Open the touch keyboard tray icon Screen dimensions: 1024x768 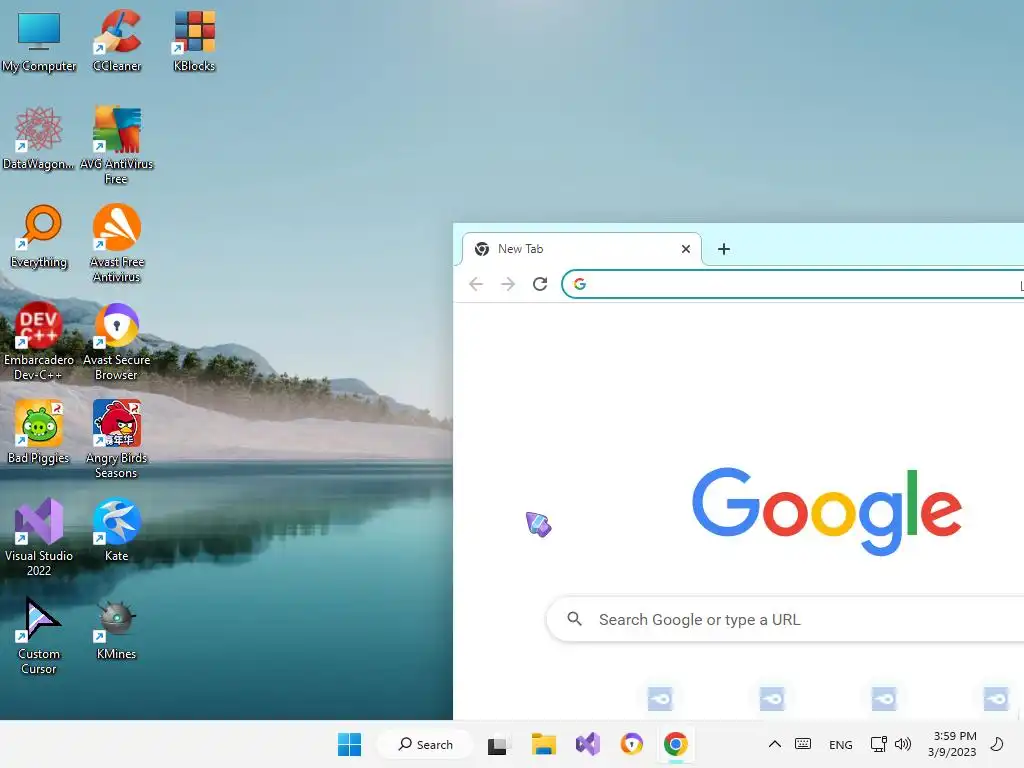pos(803,744)
